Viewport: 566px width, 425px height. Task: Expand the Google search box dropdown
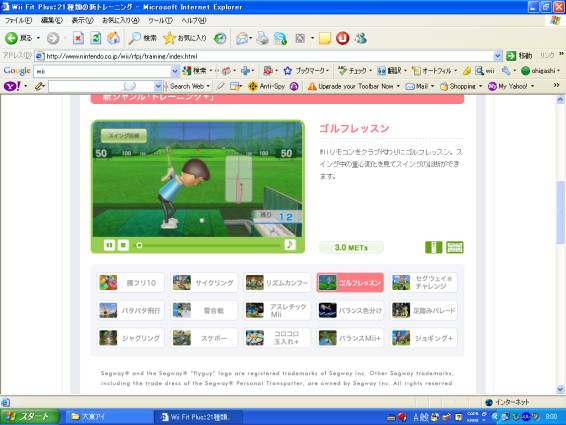click(x=175, y=71)
